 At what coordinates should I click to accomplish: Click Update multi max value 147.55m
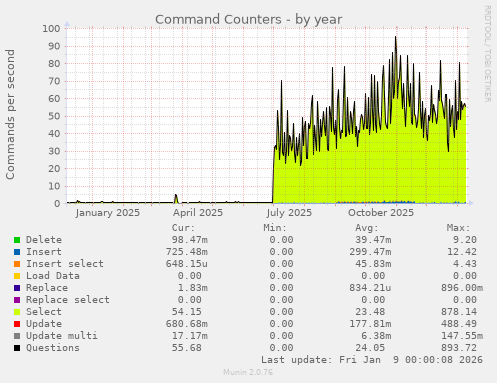(462, 336)
